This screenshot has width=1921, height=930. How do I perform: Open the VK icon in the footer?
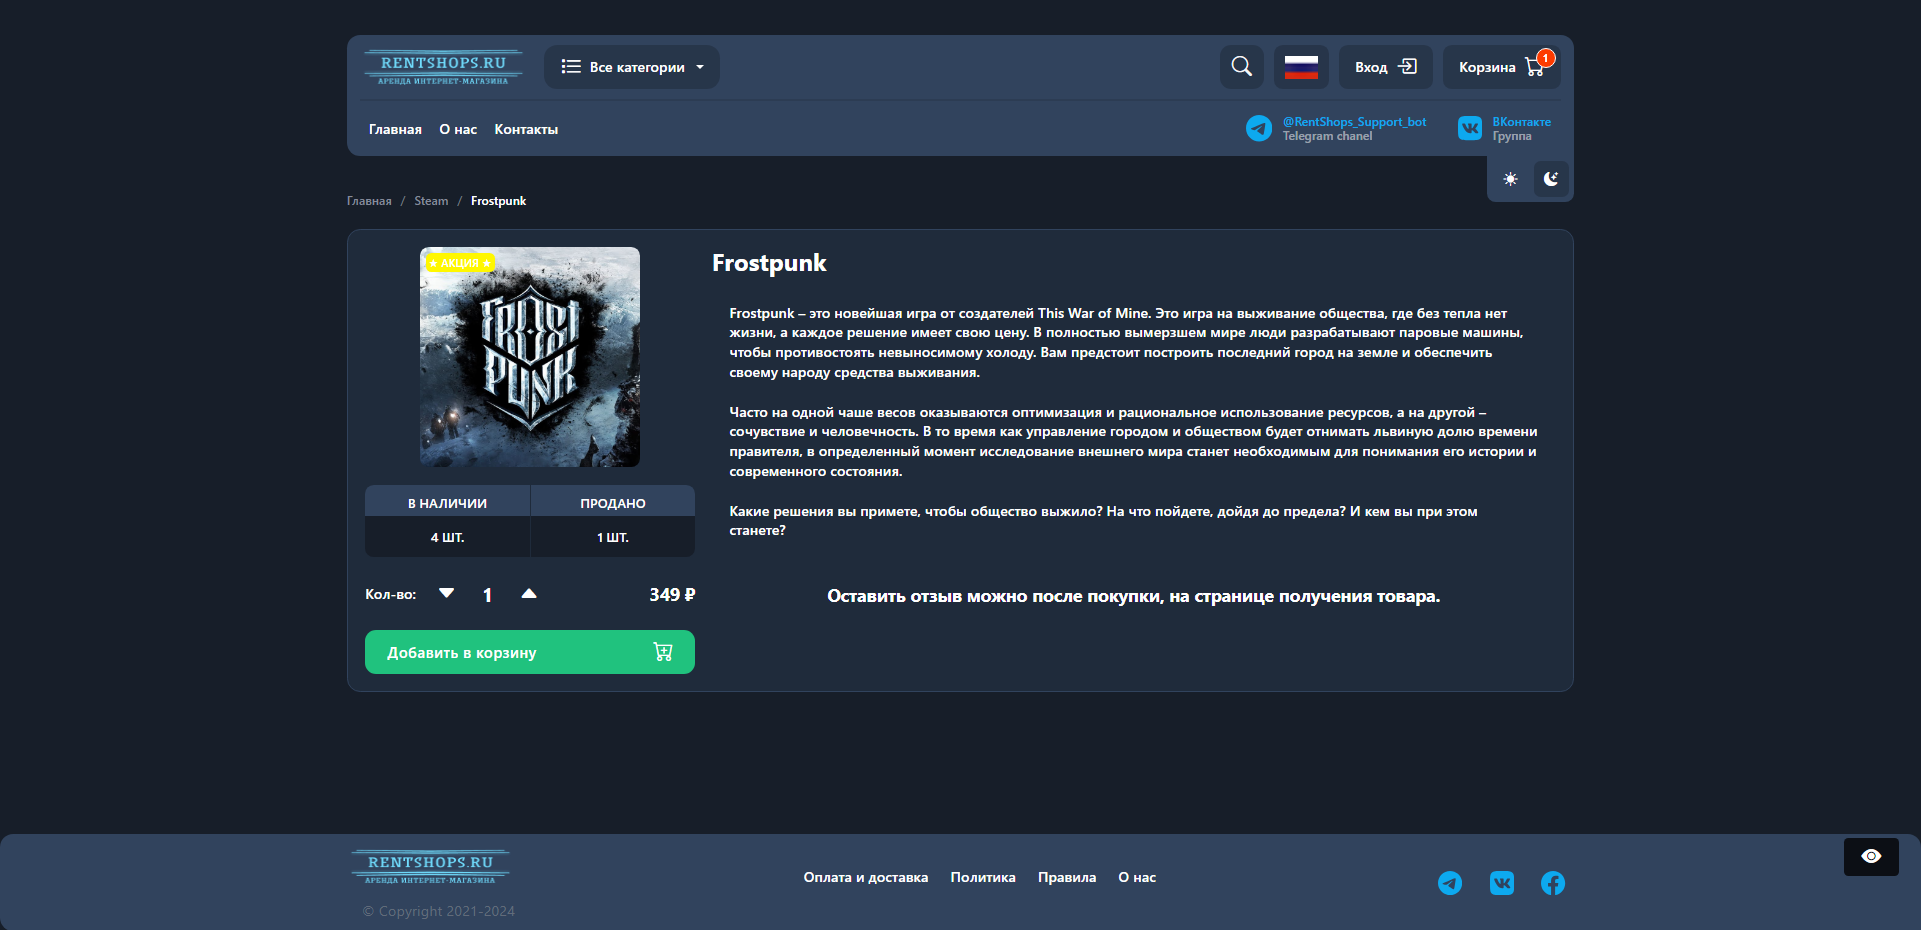[x=1502, y=883]
